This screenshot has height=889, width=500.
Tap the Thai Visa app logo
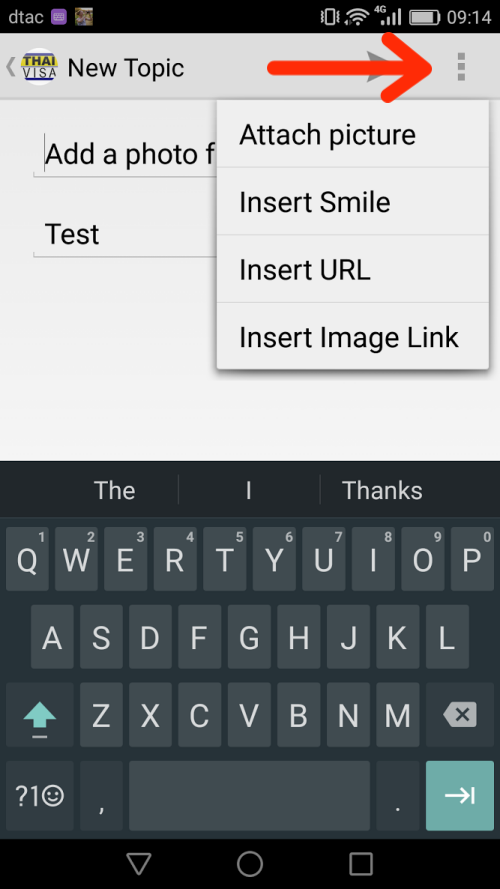(x=39, y=67)
